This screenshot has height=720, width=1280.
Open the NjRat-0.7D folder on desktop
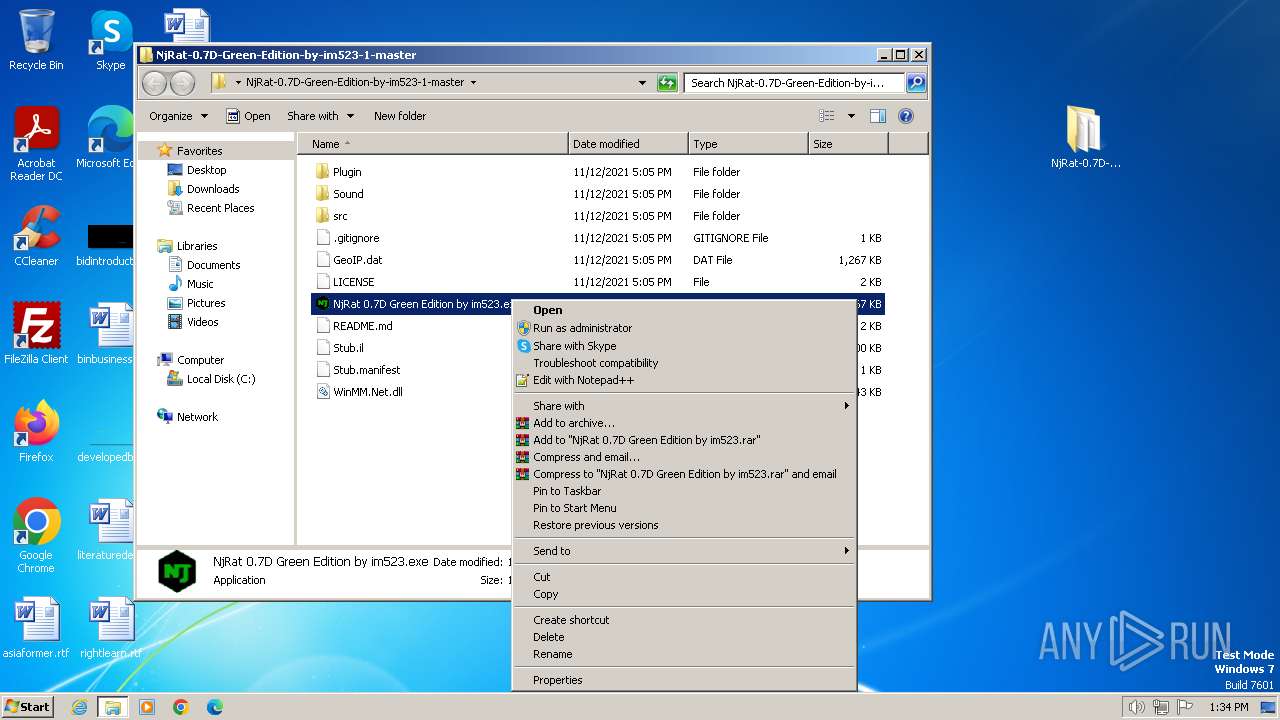point(1085,137)
